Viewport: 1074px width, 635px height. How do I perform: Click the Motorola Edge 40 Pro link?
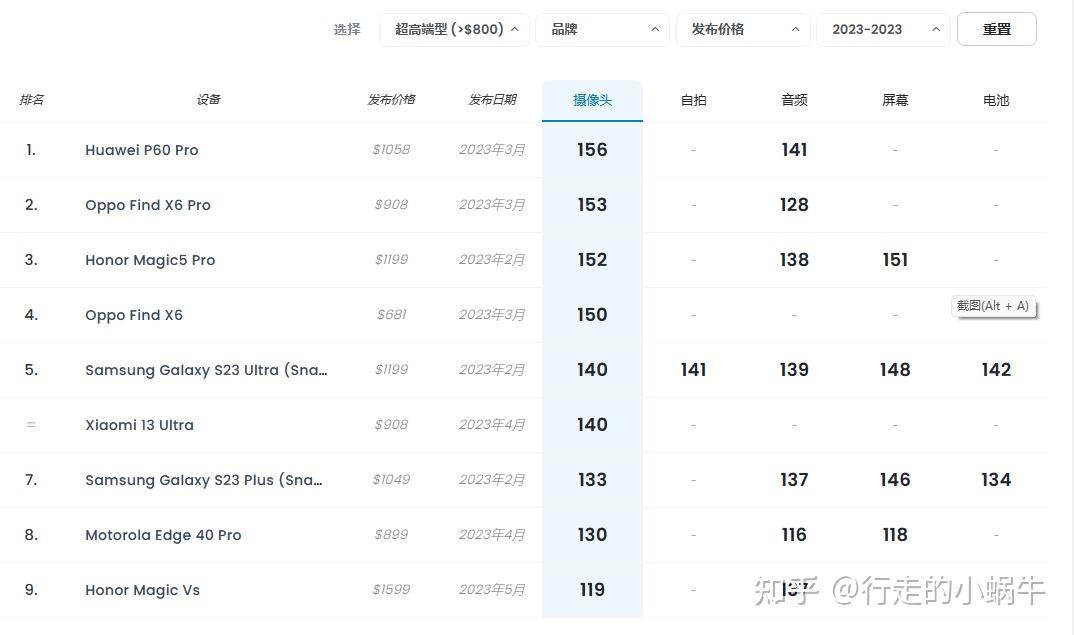(x=163, y=535)
